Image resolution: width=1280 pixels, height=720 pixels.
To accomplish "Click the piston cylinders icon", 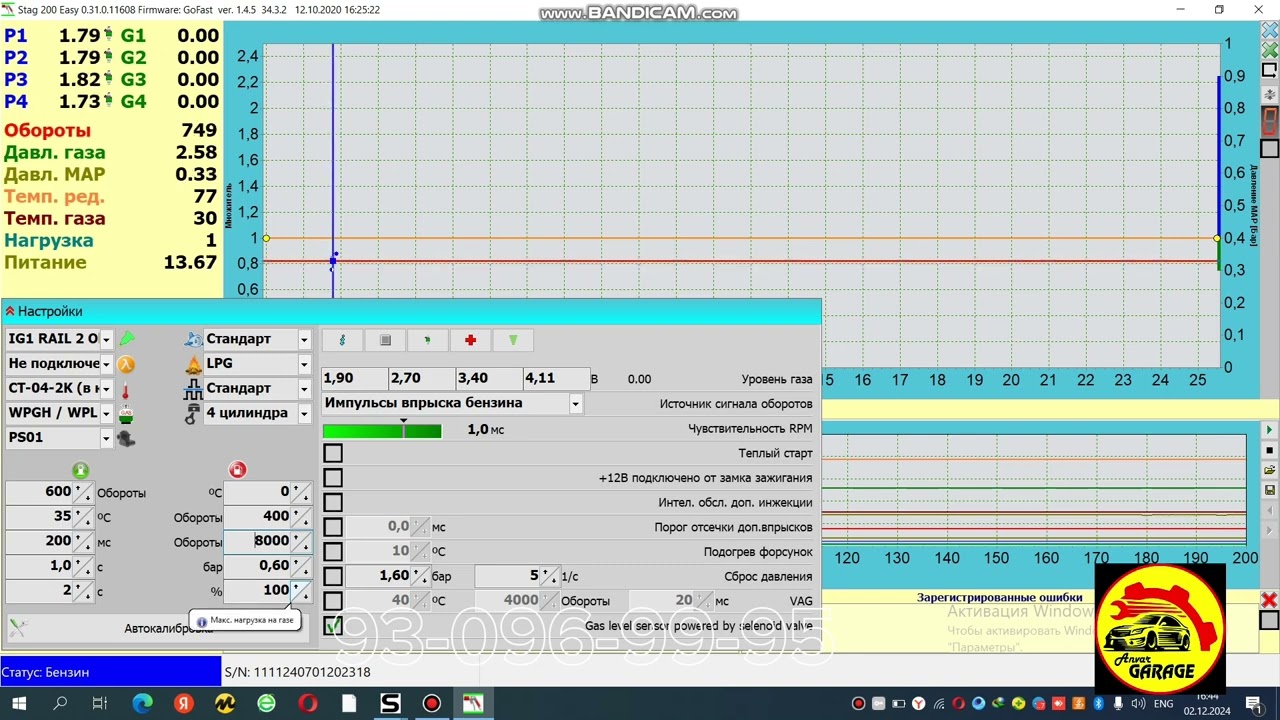I will (193, 413).
